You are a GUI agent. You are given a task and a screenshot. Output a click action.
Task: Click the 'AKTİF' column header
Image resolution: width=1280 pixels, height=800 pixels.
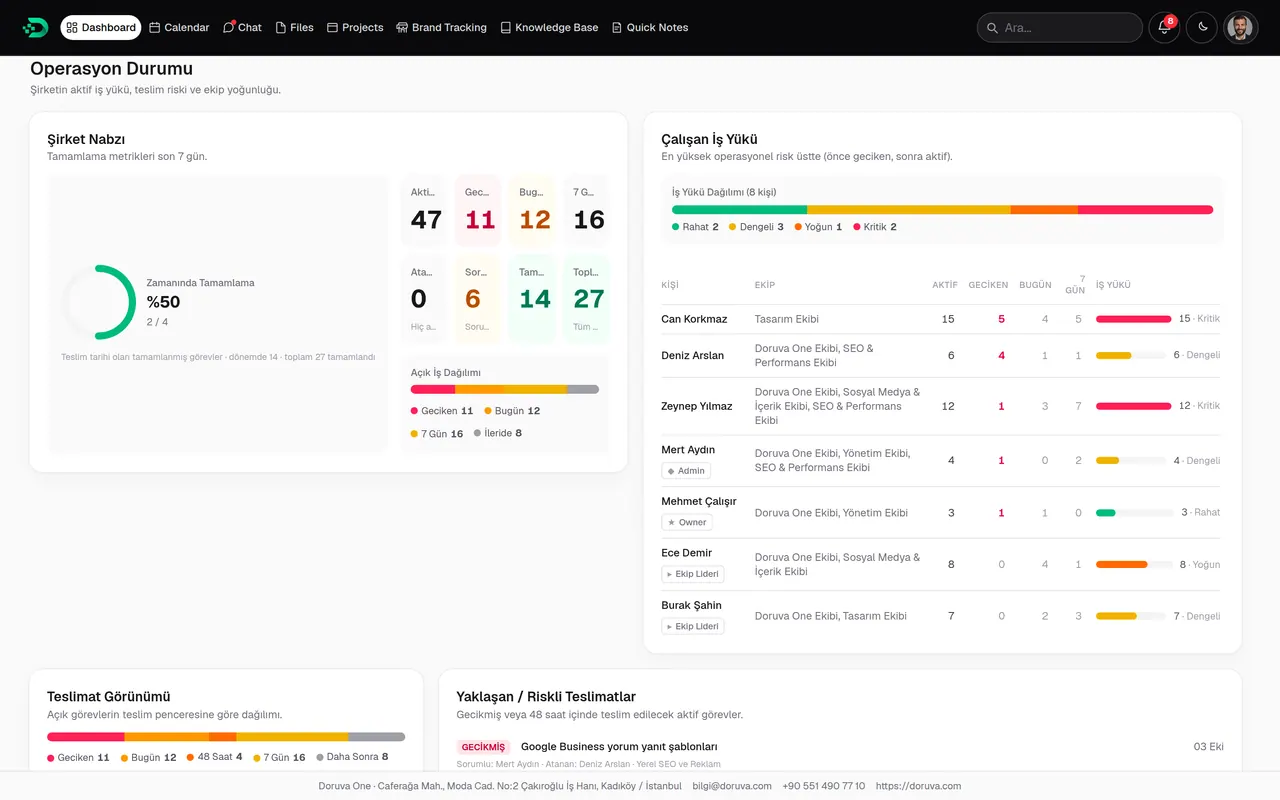pos(945,285)
